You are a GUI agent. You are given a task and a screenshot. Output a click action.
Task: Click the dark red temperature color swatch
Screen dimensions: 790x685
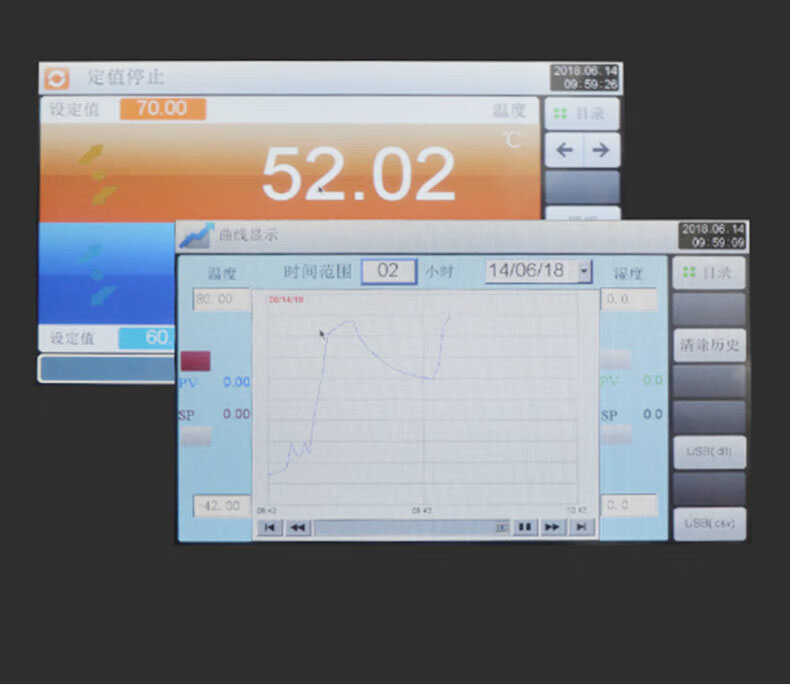195,361
